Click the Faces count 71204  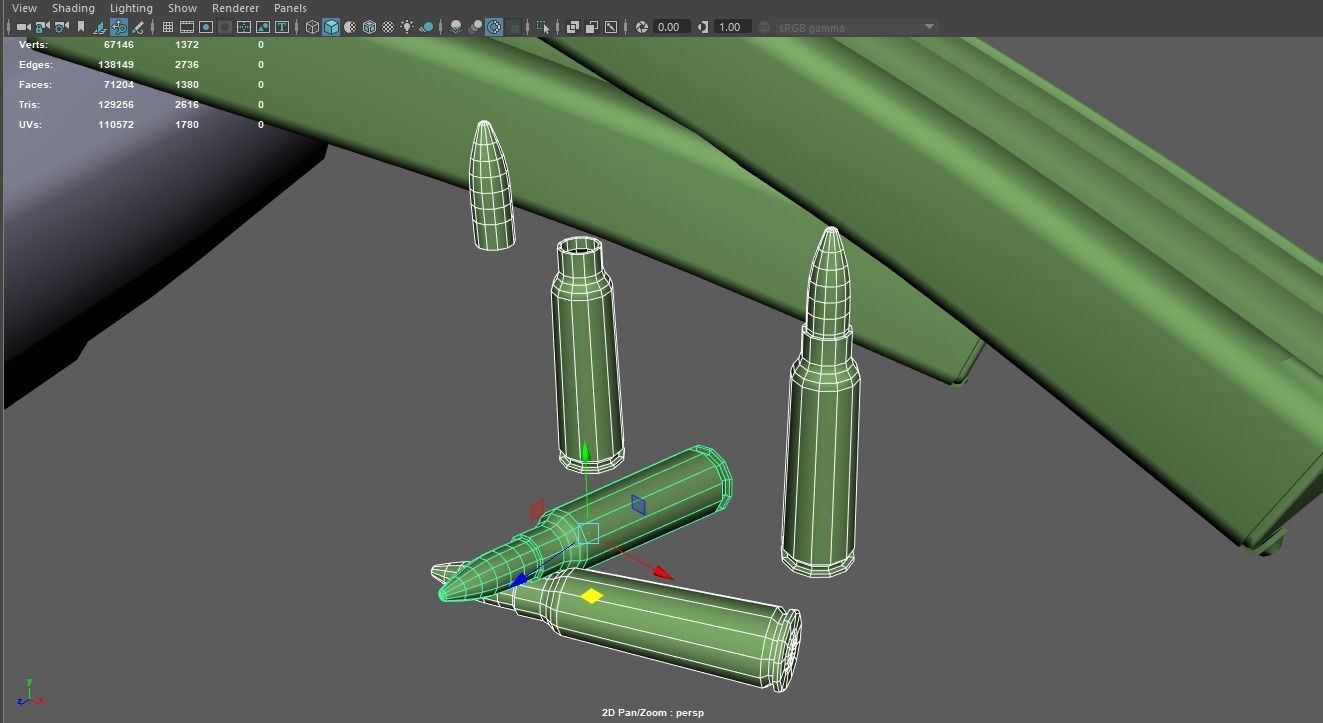tap(119, 85)
